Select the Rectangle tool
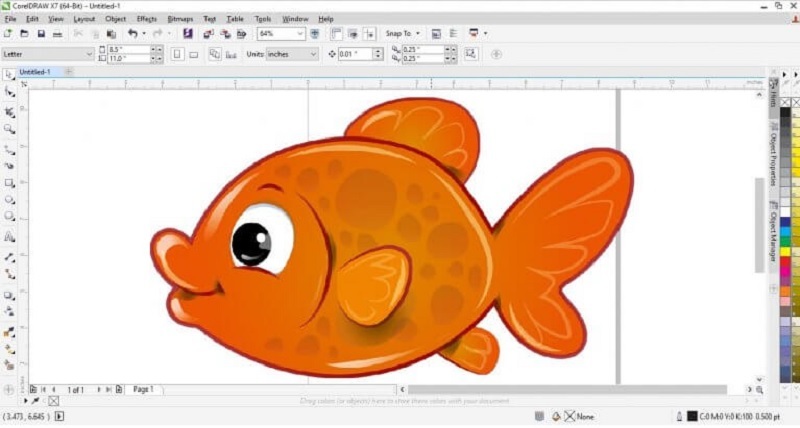 (9, 183)
